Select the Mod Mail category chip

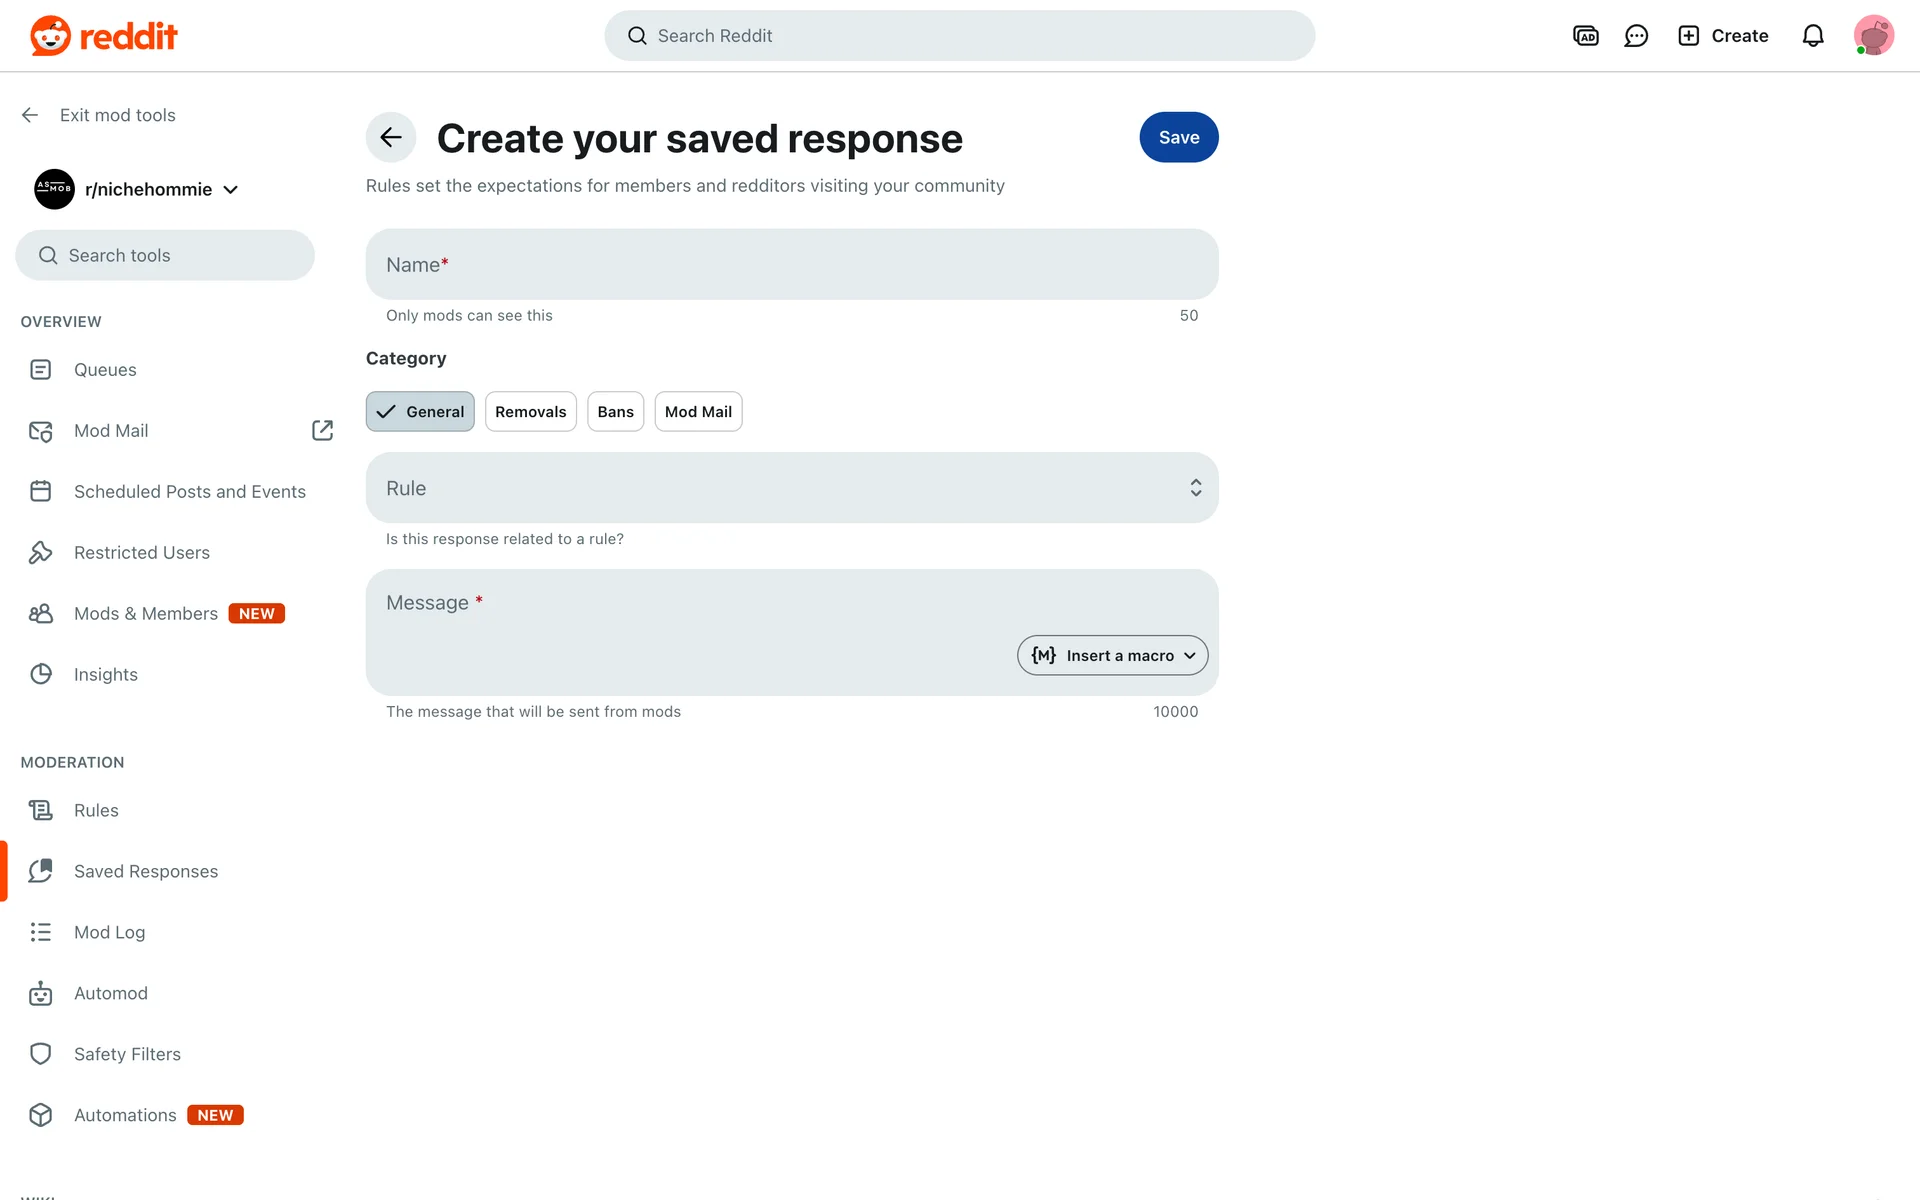pos(698,412)
